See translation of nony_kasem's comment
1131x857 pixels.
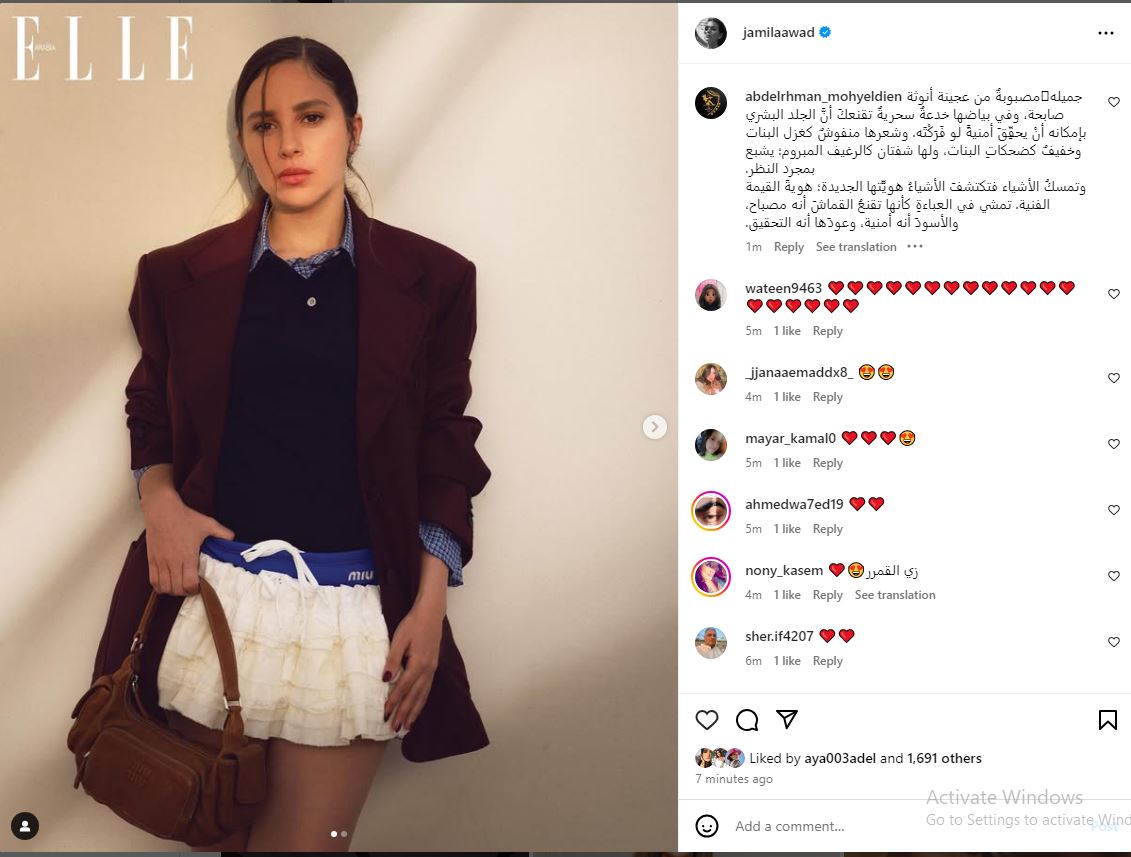[894, 594]
